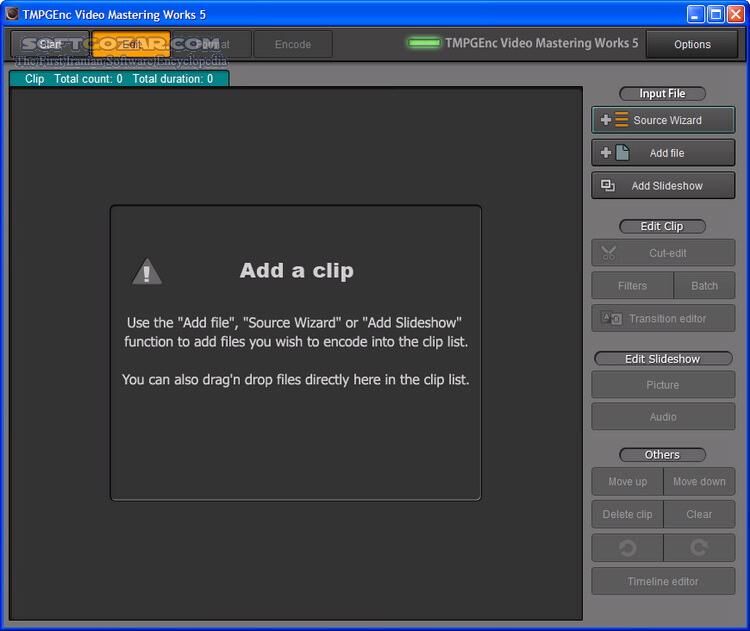The width and height of the screenshot is (750, 631).
Task: Click the Input File section label
Action: coord(662,93)
